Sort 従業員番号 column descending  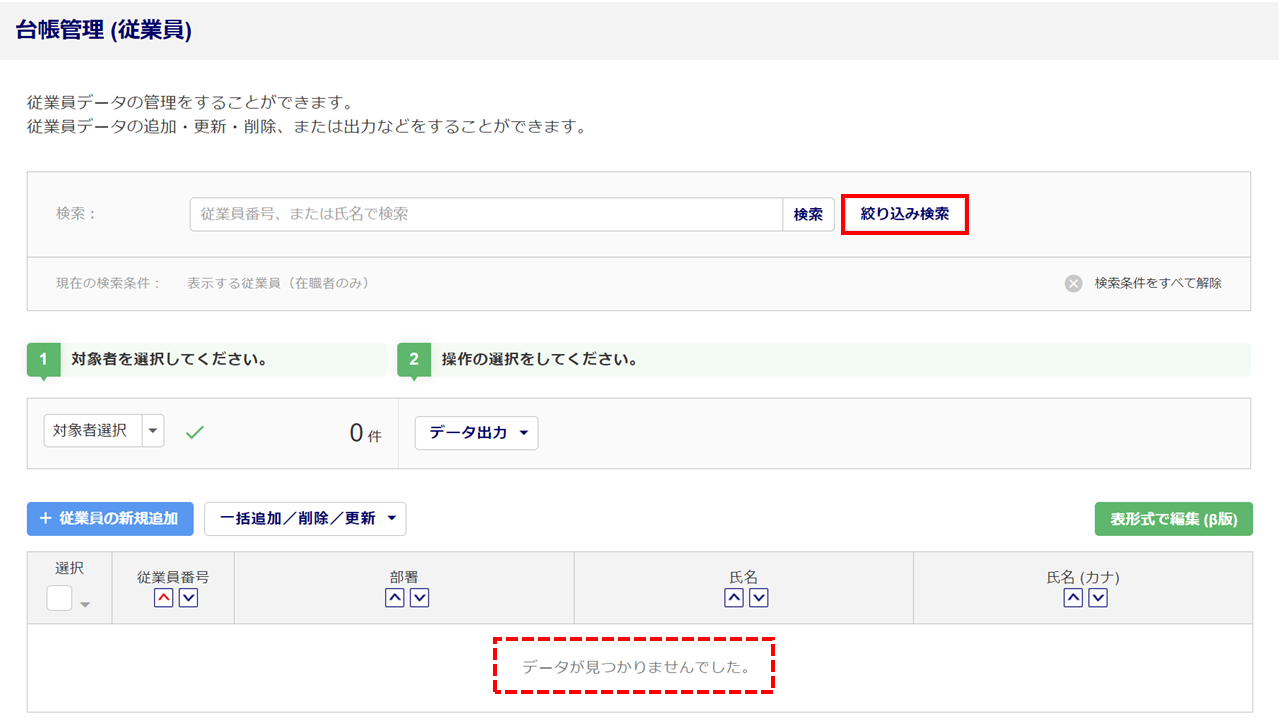[x=188, y=597]
